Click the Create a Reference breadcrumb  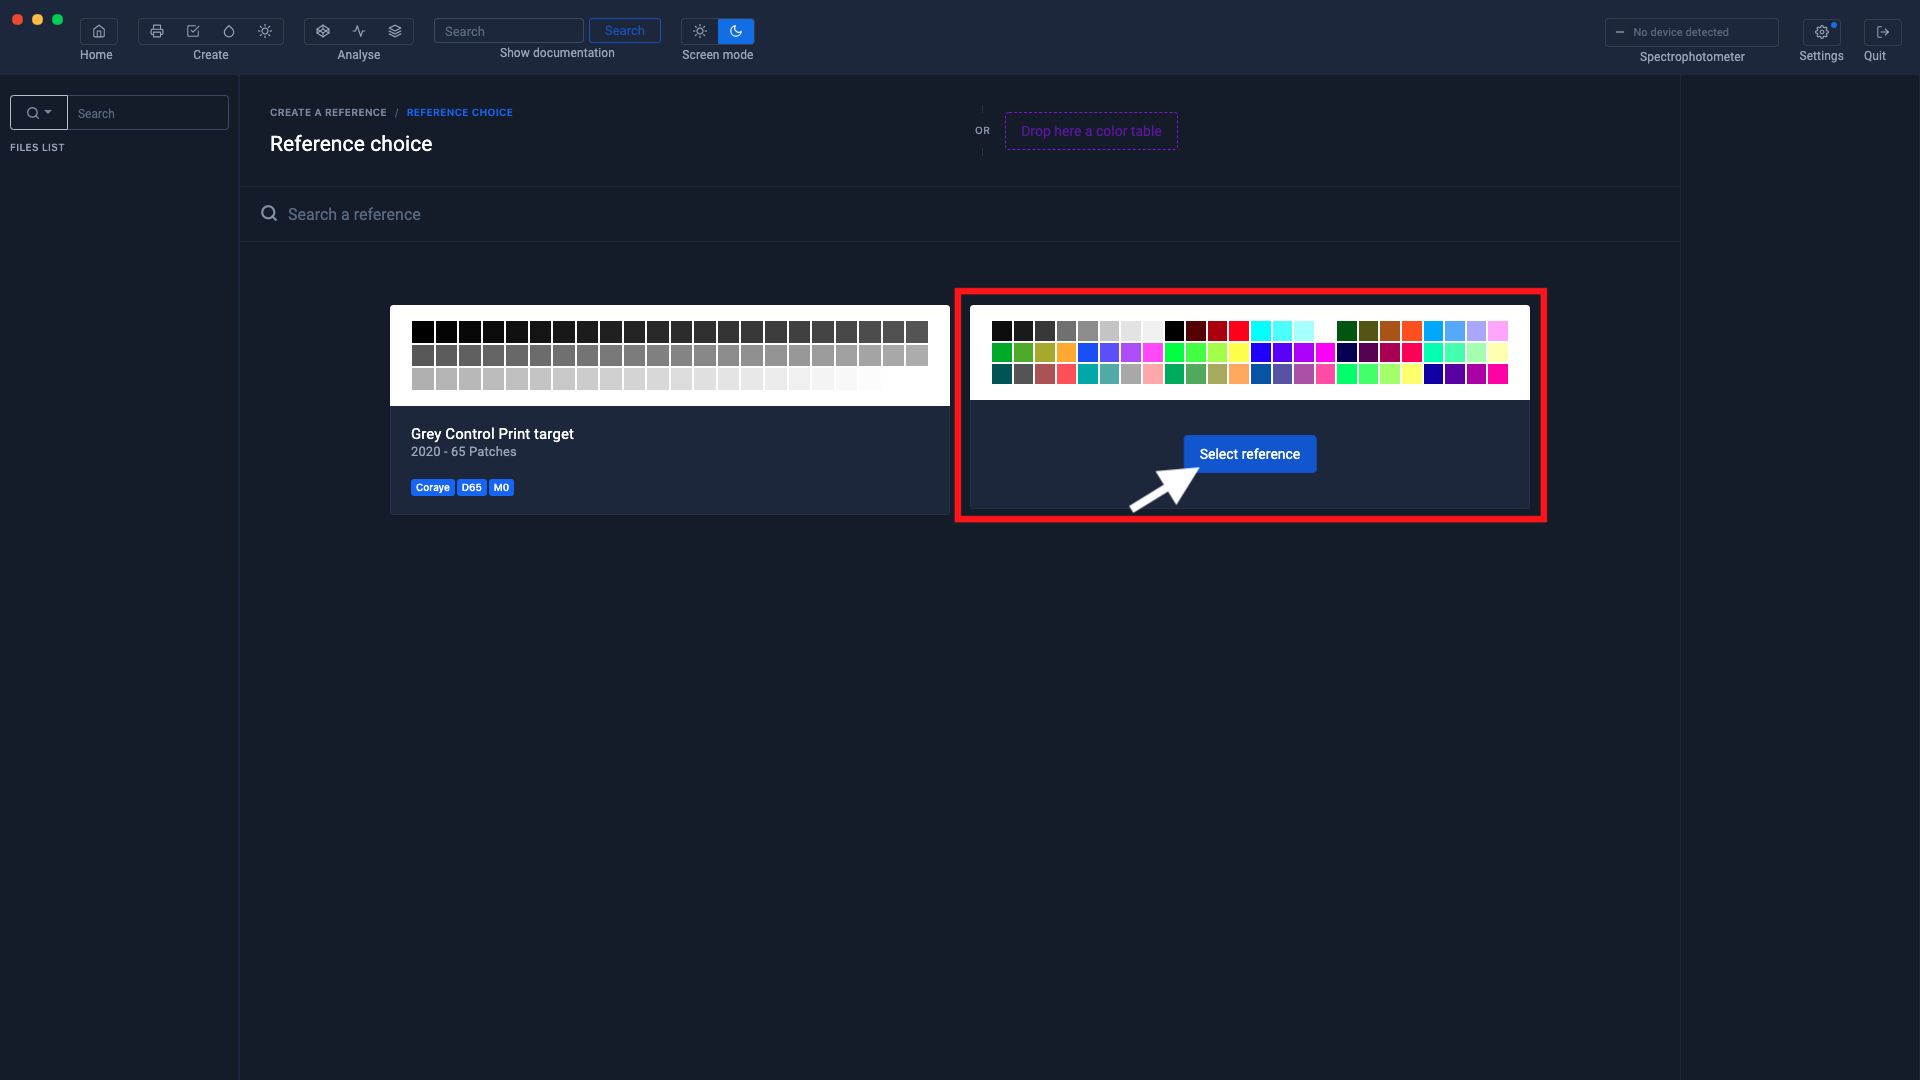coord(328,113)
